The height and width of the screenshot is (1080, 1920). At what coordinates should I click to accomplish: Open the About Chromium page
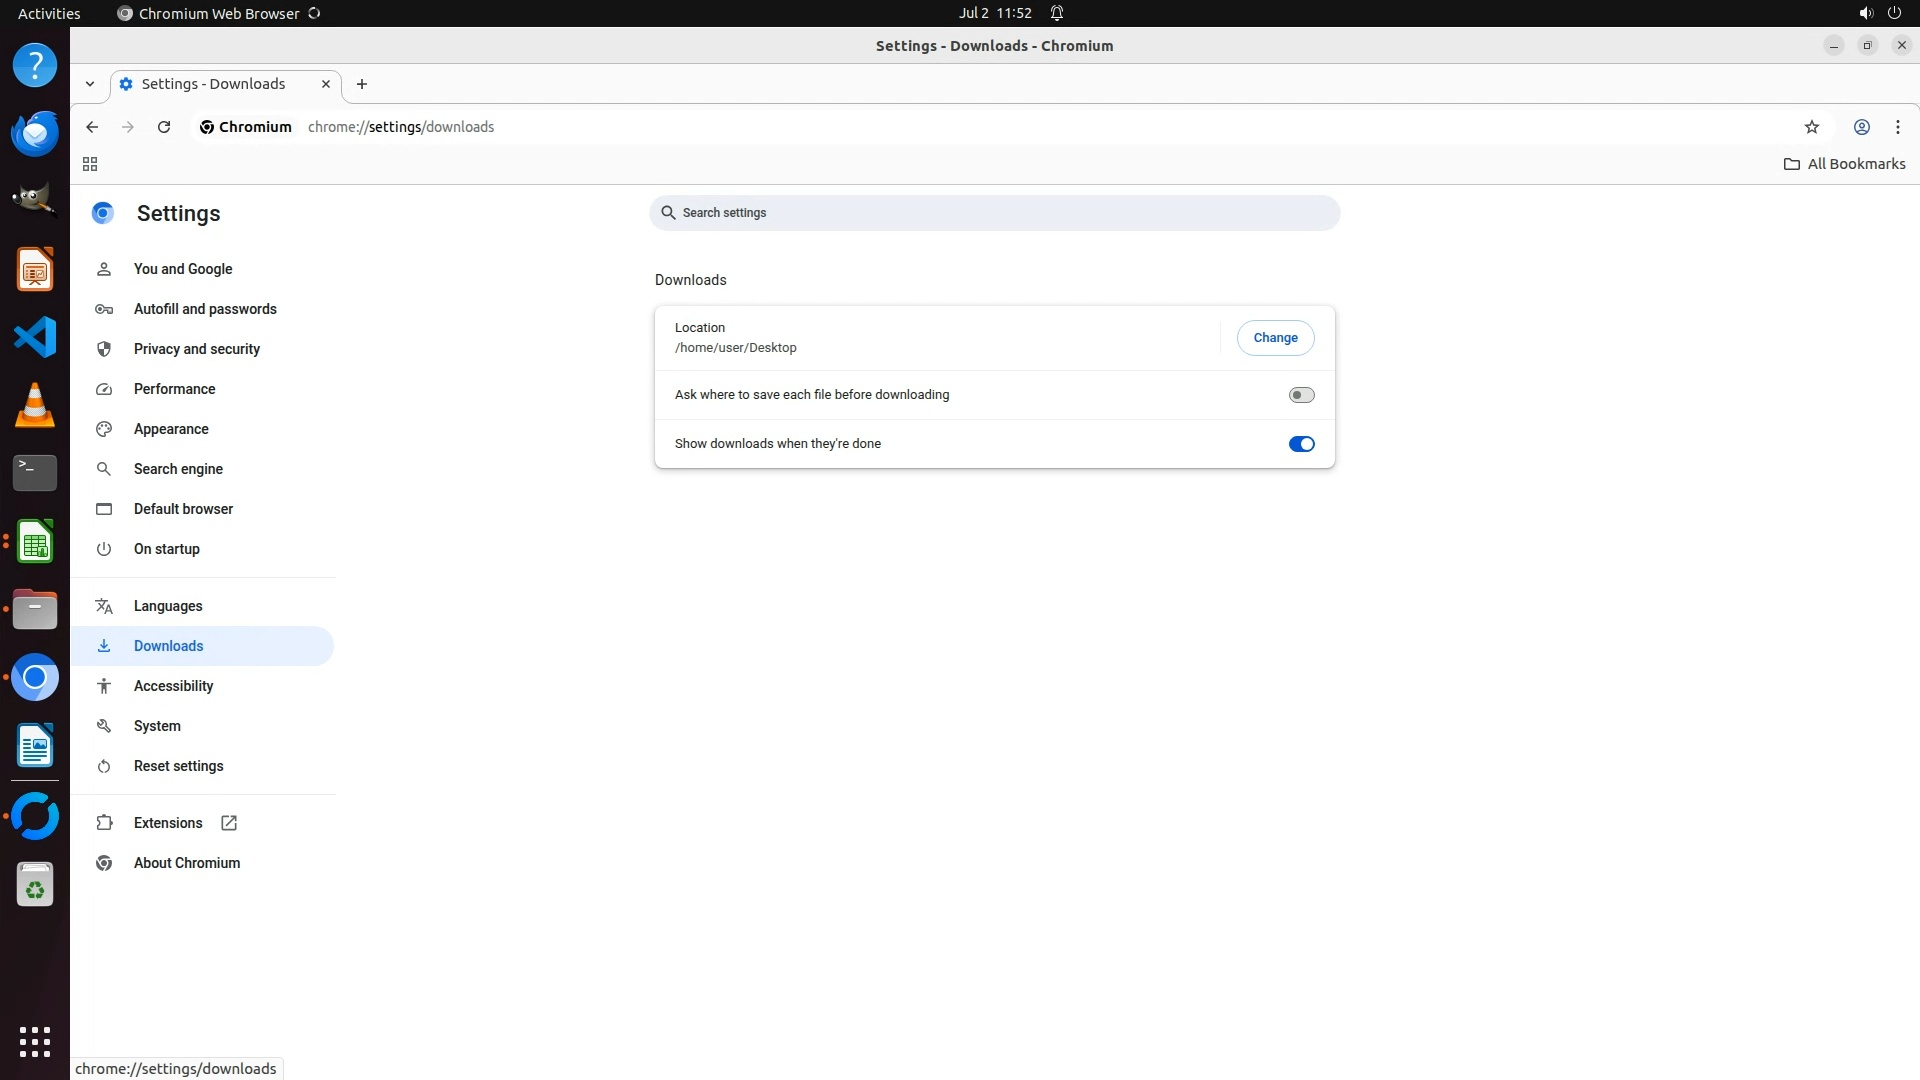click(x=186, y=863)
